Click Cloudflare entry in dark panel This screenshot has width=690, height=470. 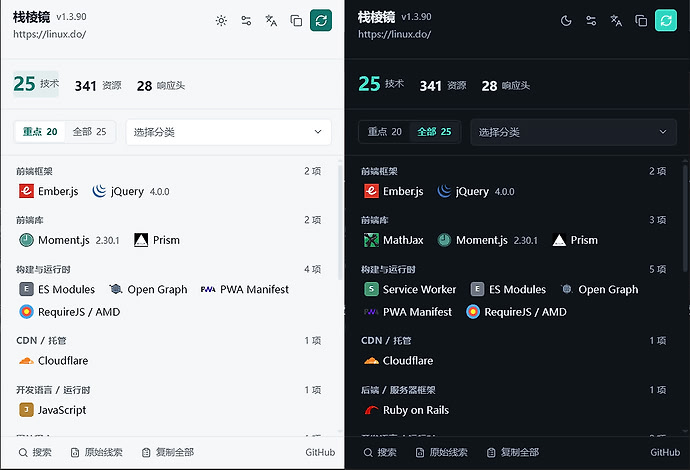coord(399,361)
